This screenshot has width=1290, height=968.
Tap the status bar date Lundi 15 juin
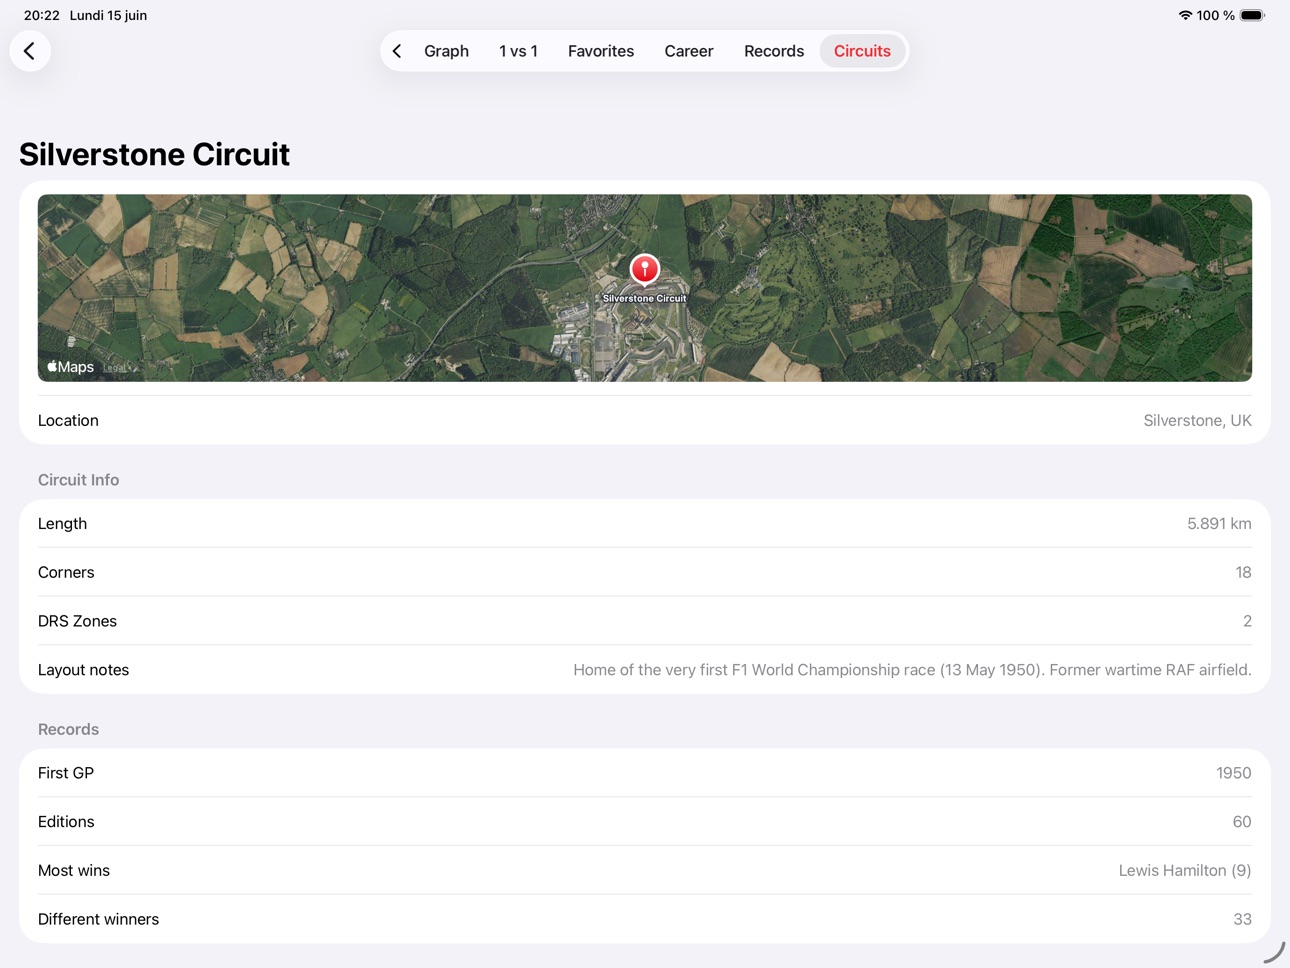[108, 15]
